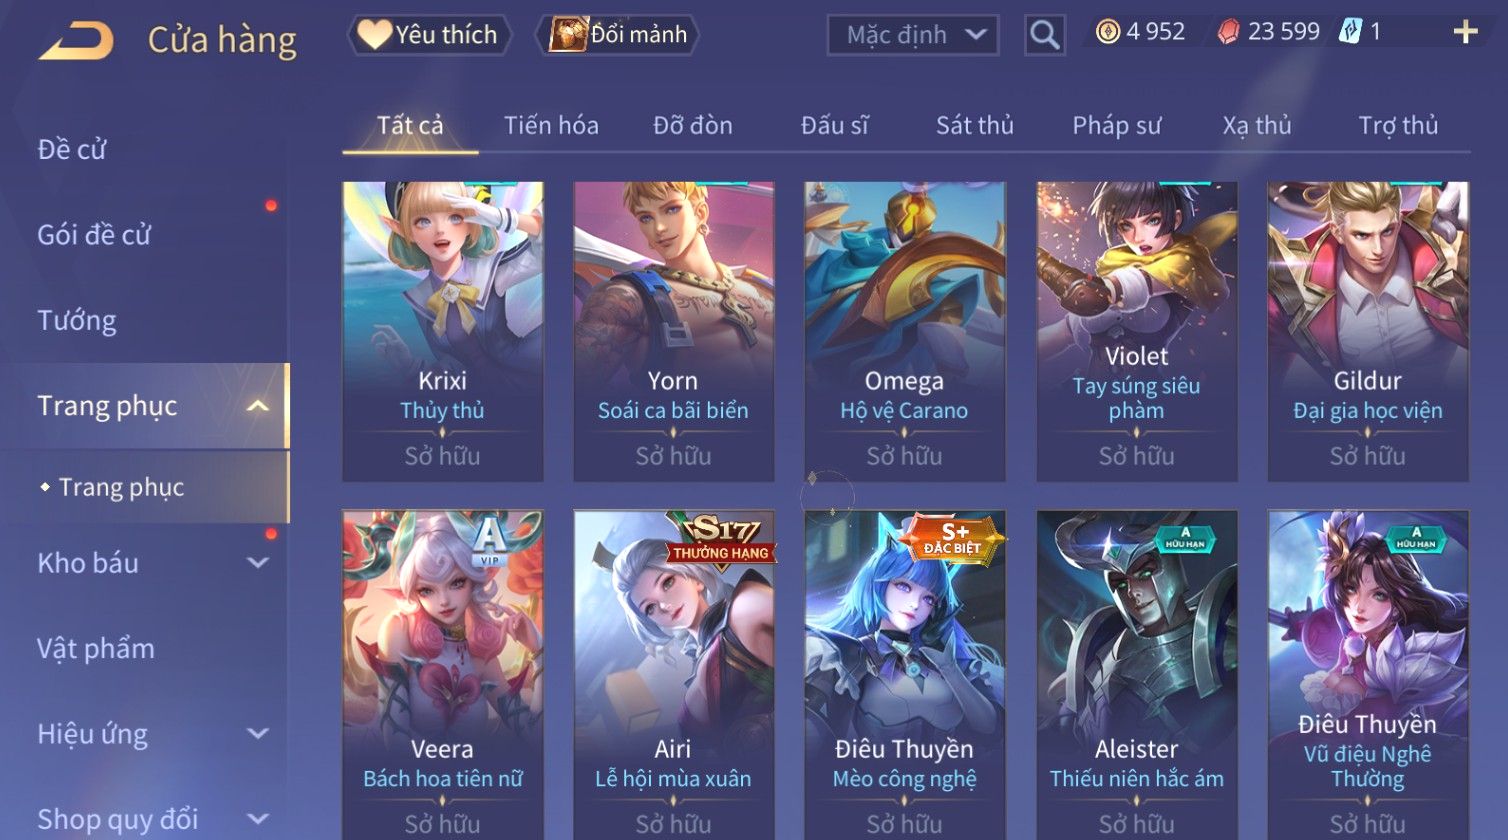This screenshot has height=840, width=1508.
Task: Open the Mặc định sort dropdown
Action: [x=913, y=35]
